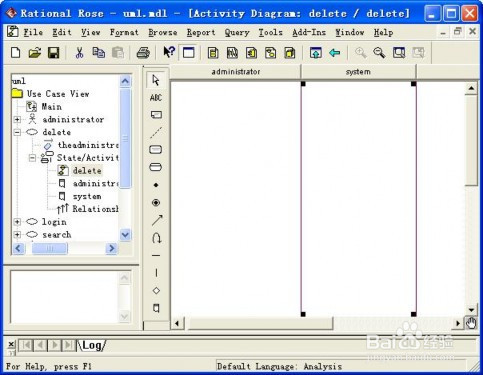
Task: Collapse the delete use case node
Action: click(x=17, y=132)
